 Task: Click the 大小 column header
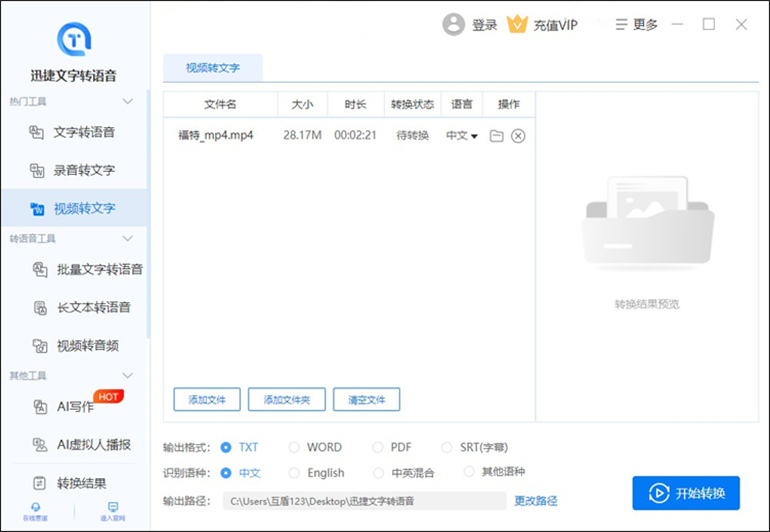coord(302,104)
